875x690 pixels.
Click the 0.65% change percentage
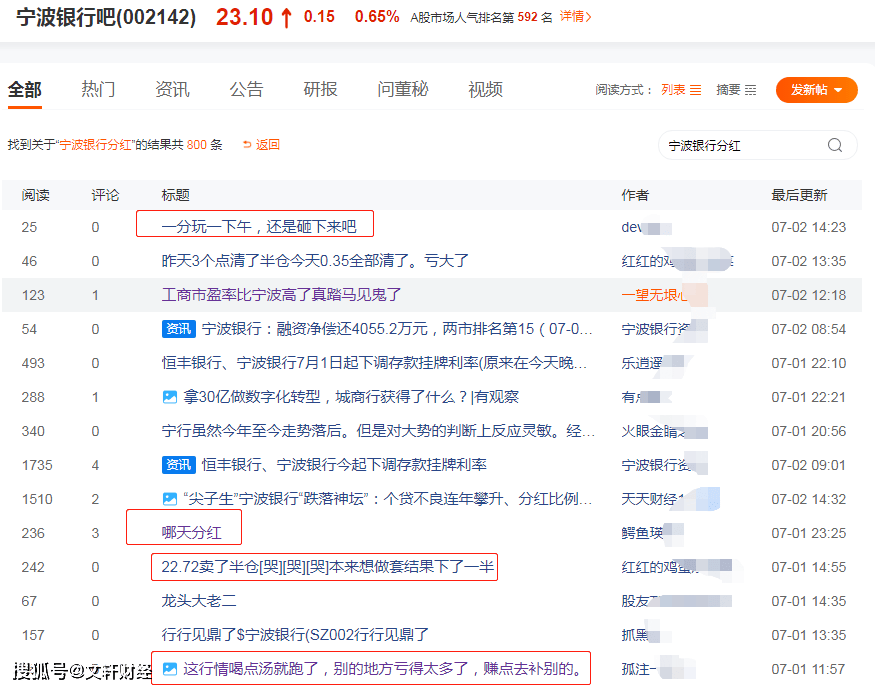click(x=377, y=17)
